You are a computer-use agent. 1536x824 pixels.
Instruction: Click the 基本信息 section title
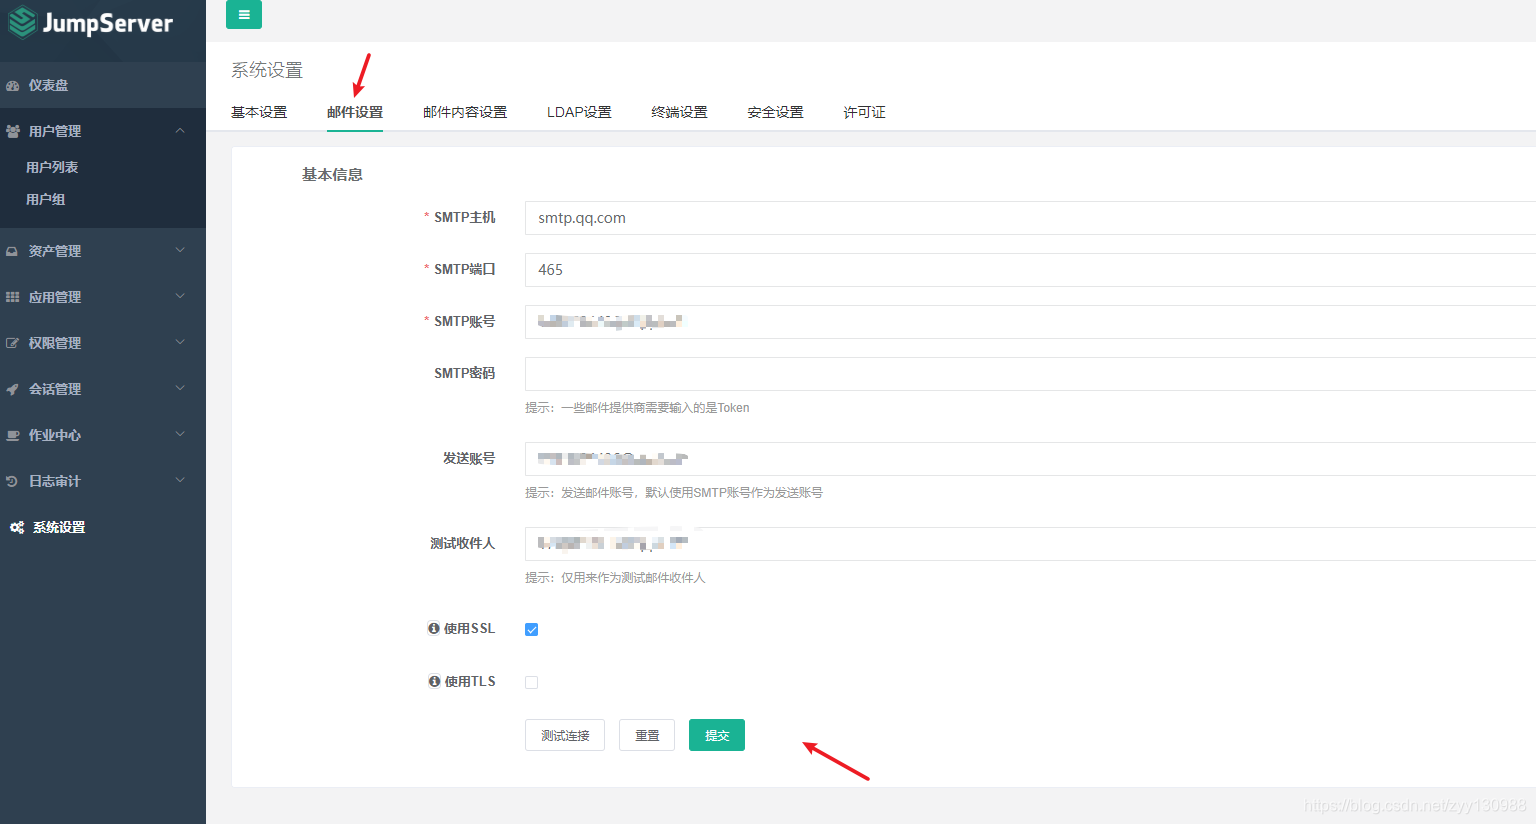(332, 175)
